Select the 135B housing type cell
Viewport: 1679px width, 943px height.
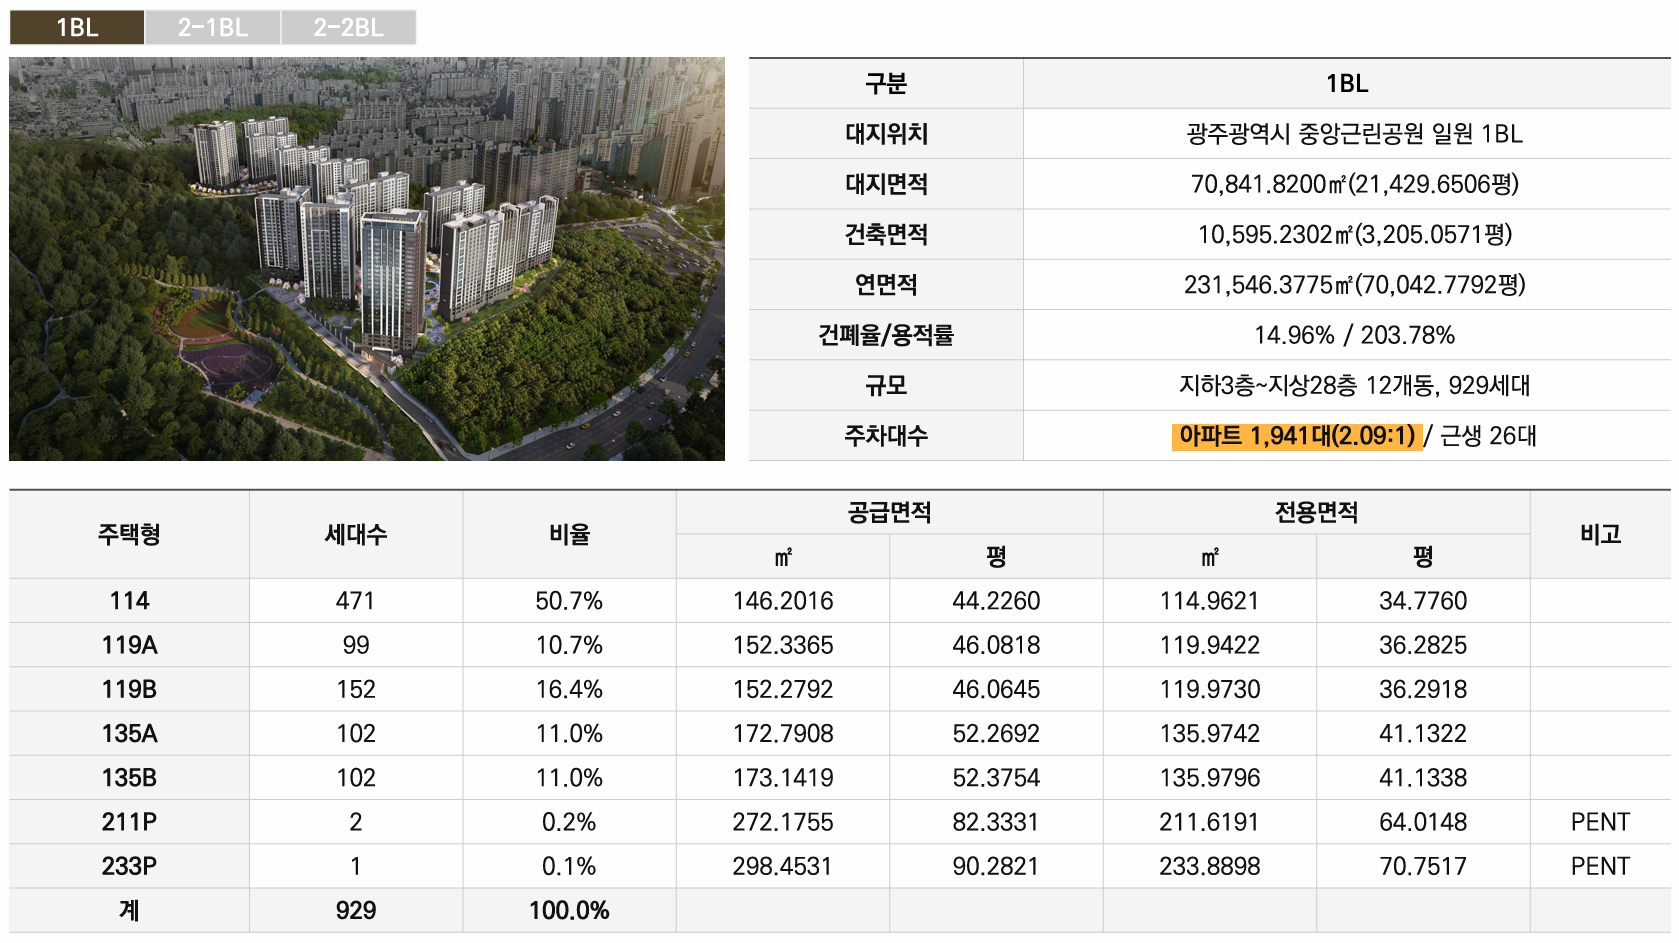coord(129,778)
